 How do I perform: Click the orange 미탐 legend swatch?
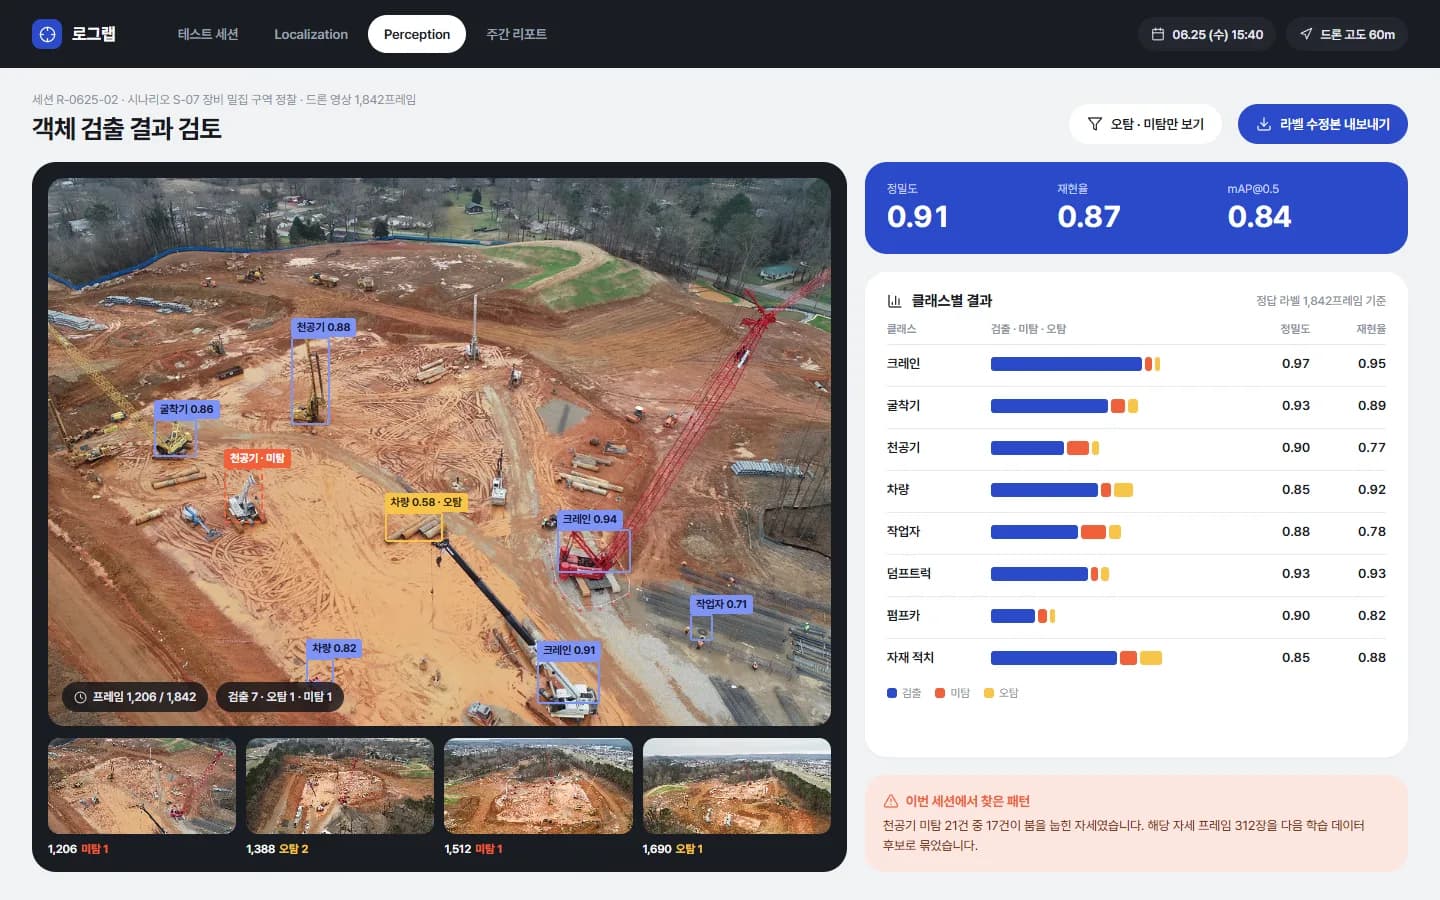[x=940, y=693]
